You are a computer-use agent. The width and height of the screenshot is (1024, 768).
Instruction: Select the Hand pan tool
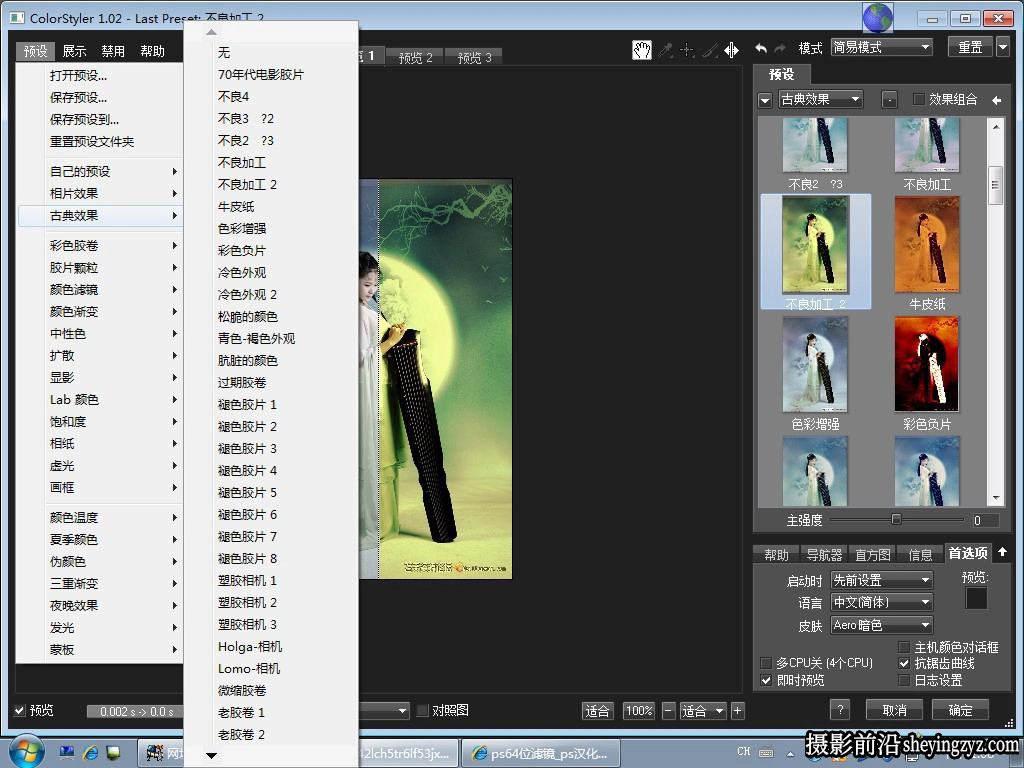pyautogui.click(x=641, y=50)
